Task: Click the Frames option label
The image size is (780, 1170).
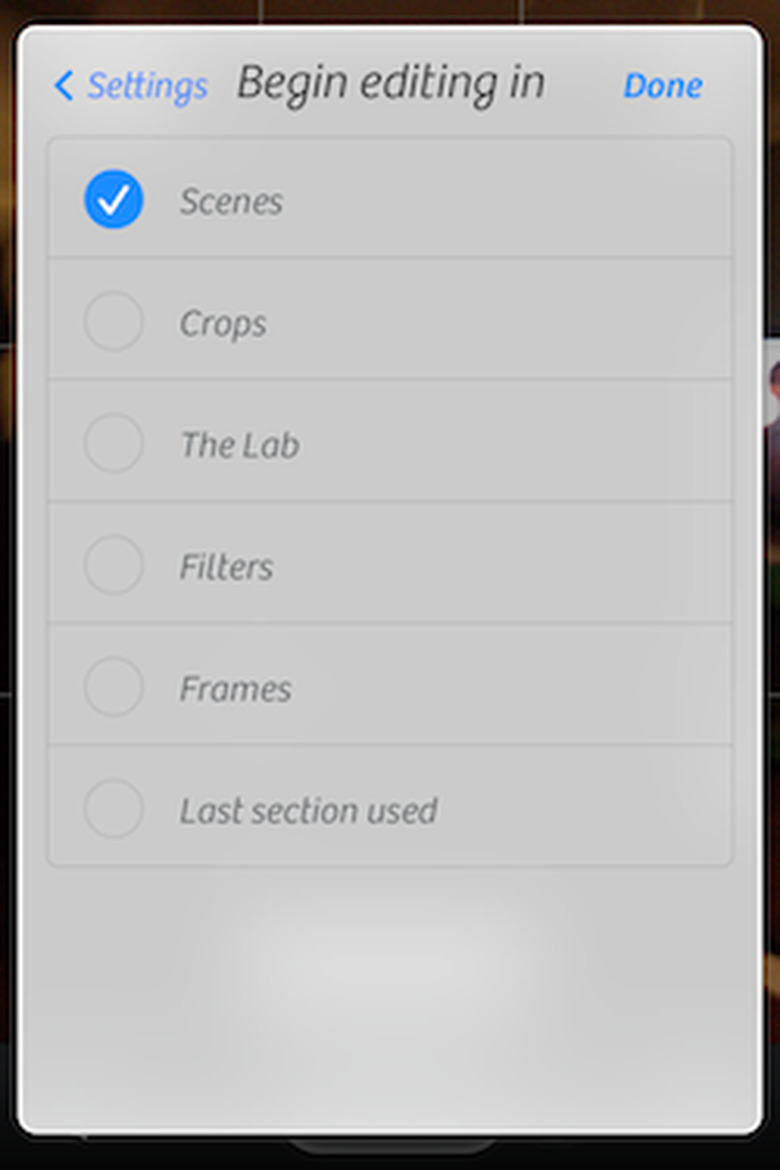Action: (x=235, y=689)
